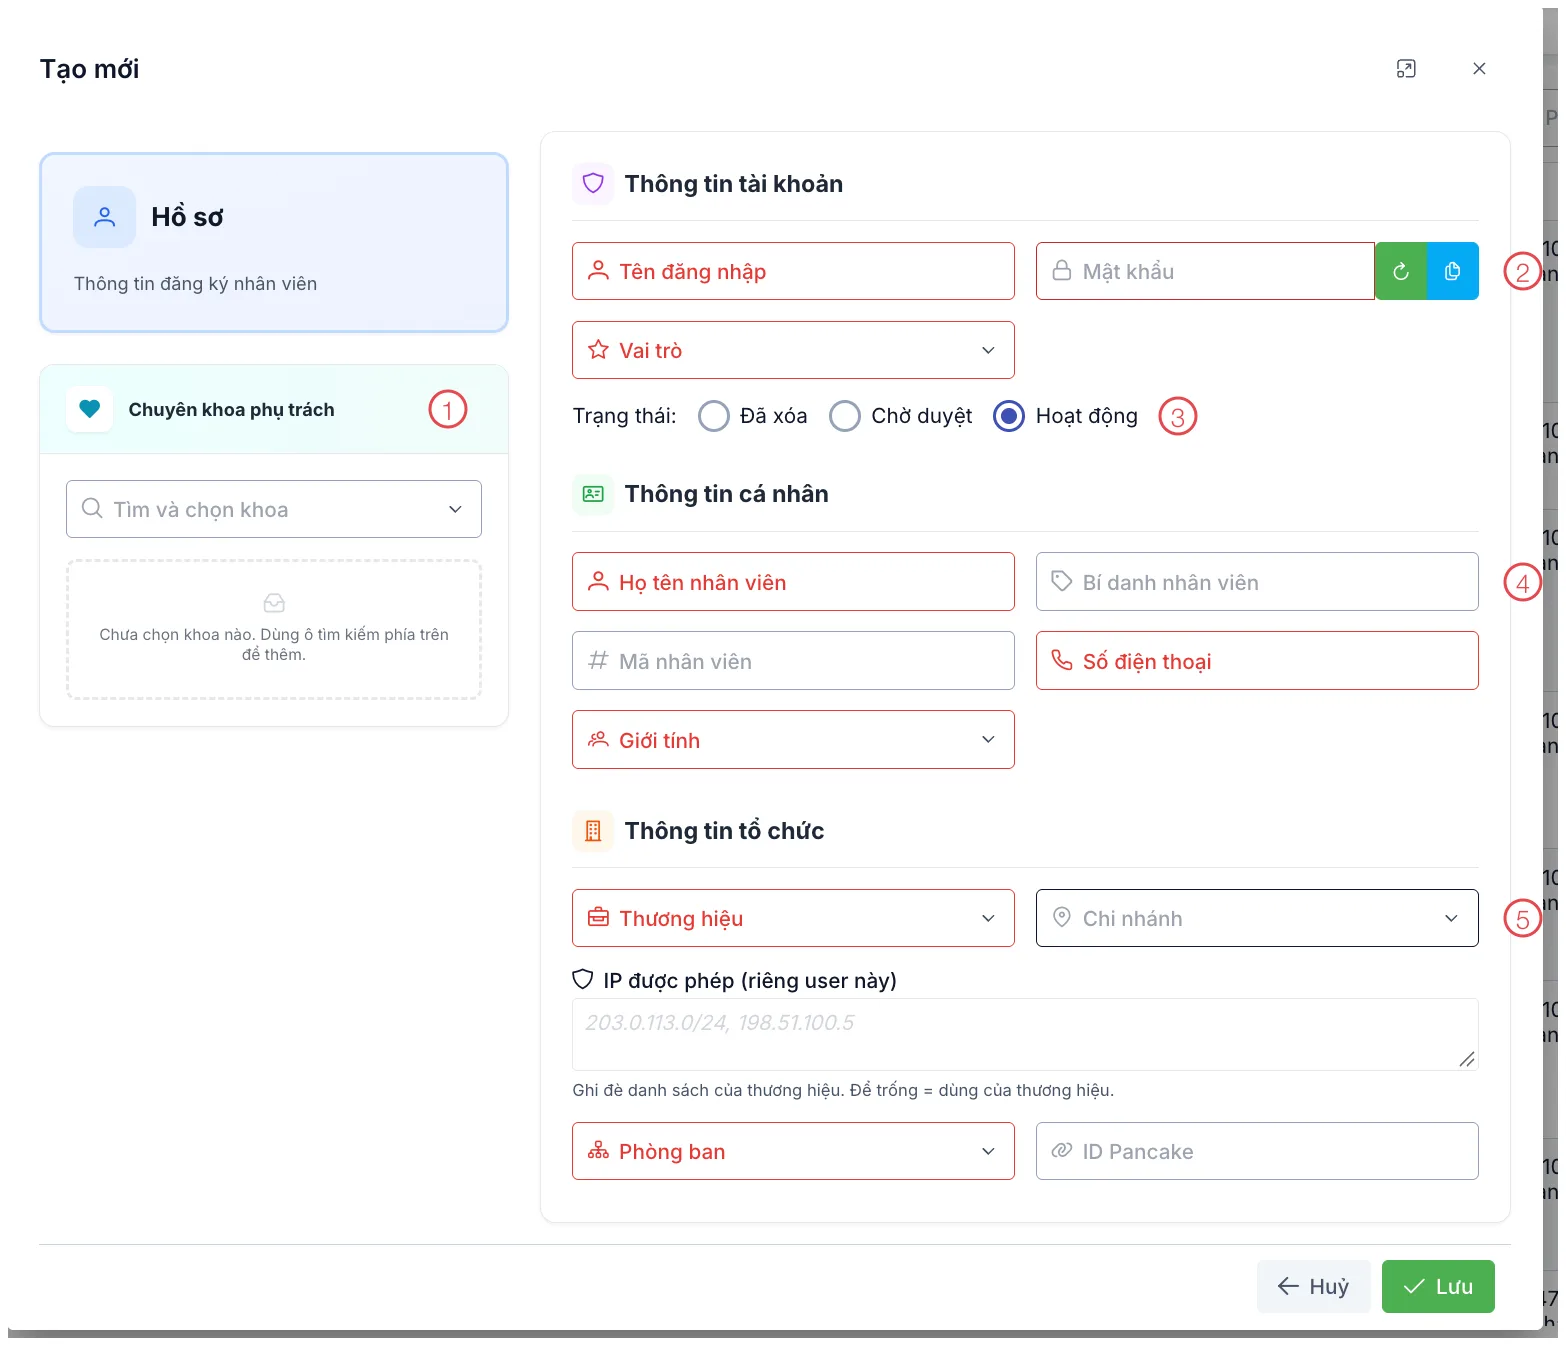This screenshot has height=1346, width=1566.
Task: Click the ID card icon beside Thông tin cá nhân
Action: point(593,494)
